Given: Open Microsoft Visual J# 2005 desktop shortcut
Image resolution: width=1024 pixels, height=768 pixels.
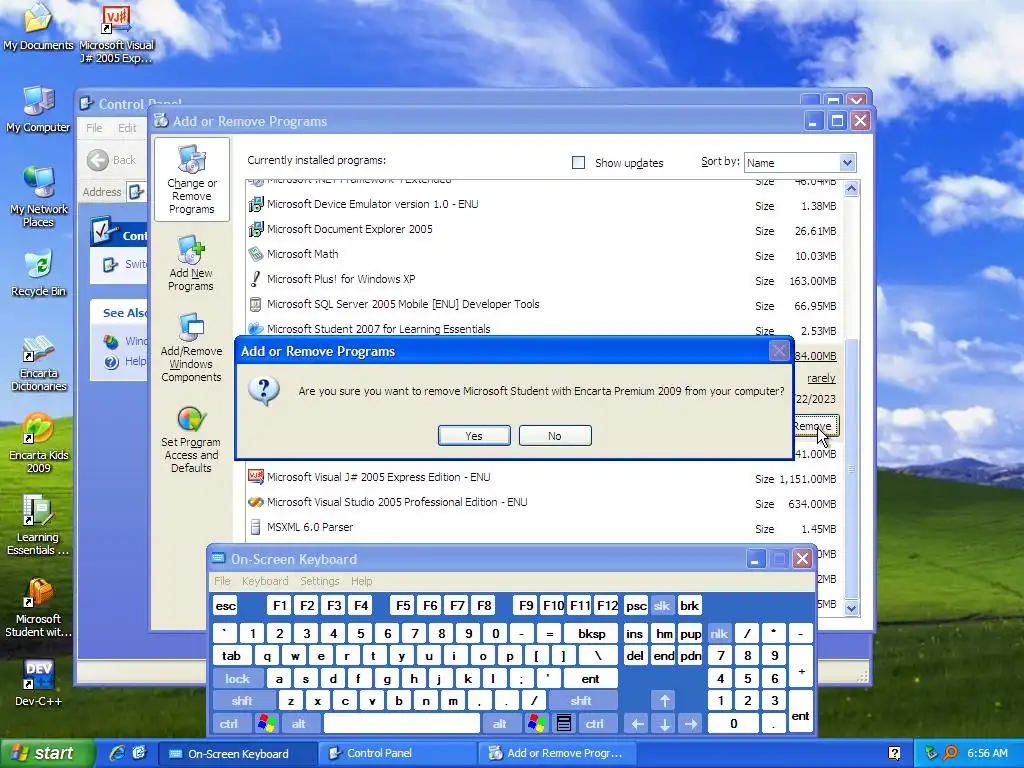Looking at the screenshot, I should coord(116,34).
